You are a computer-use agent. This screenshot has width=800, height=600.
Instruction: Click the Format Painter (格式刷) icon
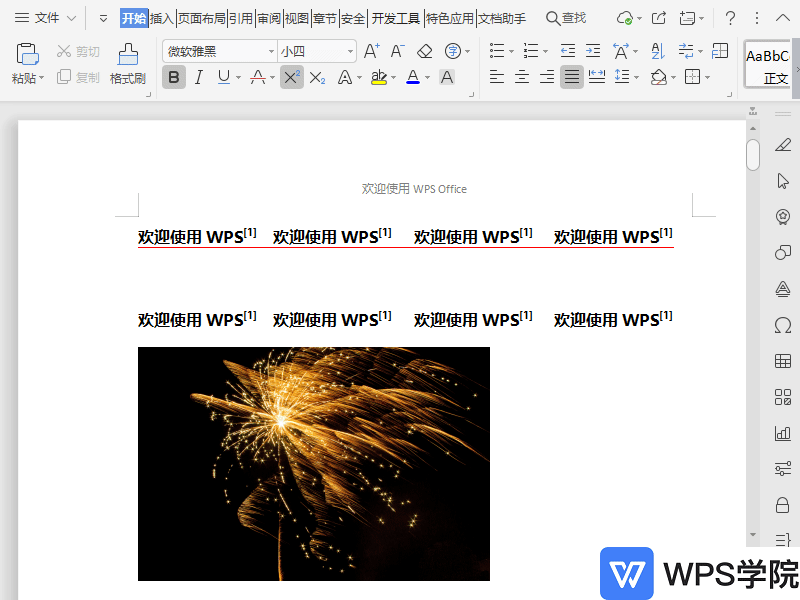127,56
